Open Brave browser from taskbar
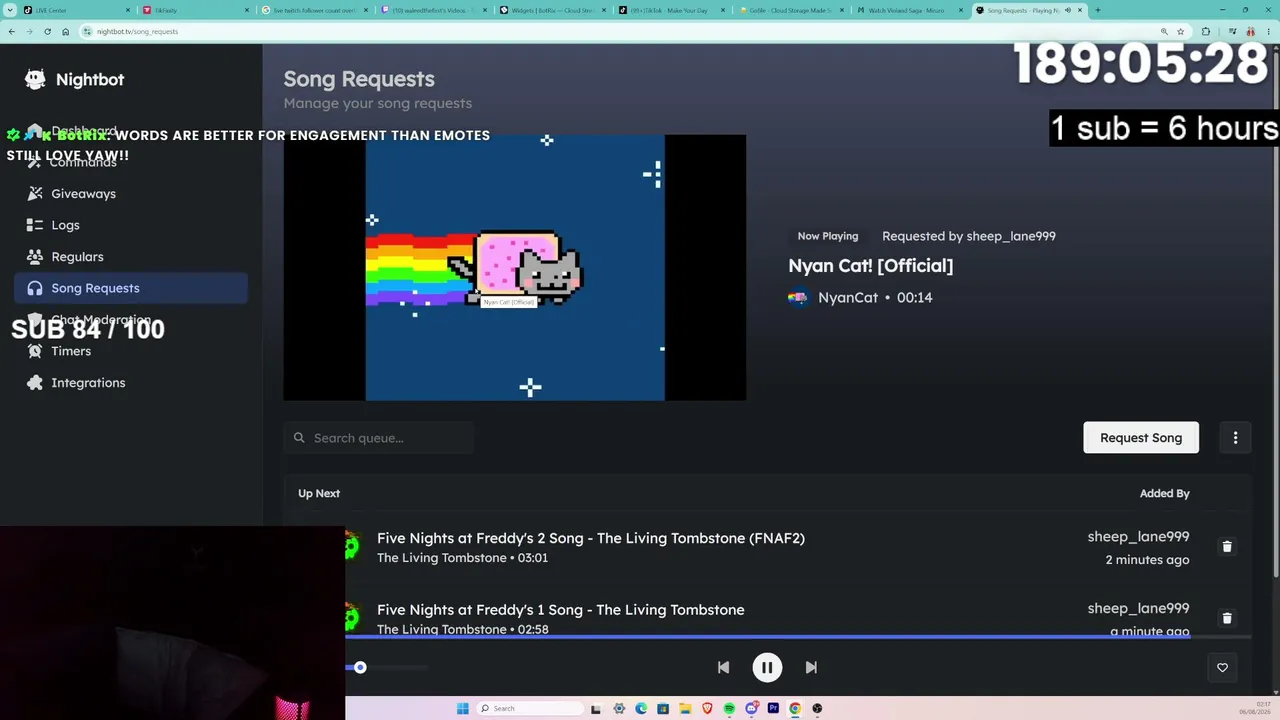Image resolution: width=1280 pixels, height=720 pixels. (x=707, y=709)
